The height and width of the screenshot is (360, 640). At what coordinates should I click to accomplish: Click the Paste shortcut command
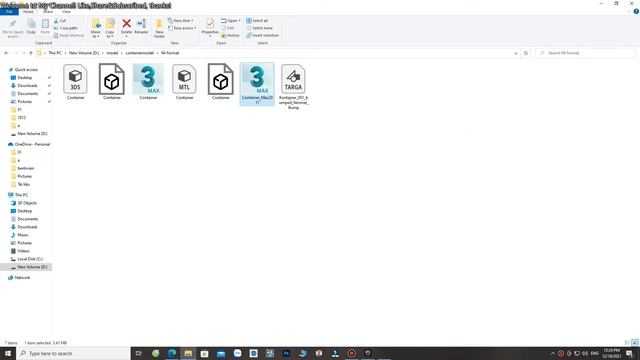(69, 36)
